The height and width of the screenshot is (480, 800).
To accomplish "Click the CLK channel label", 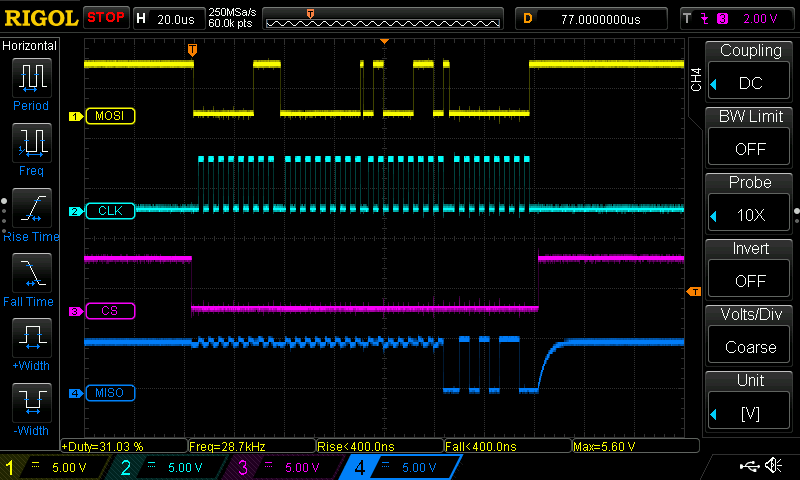I will click(x=110, y=211).
